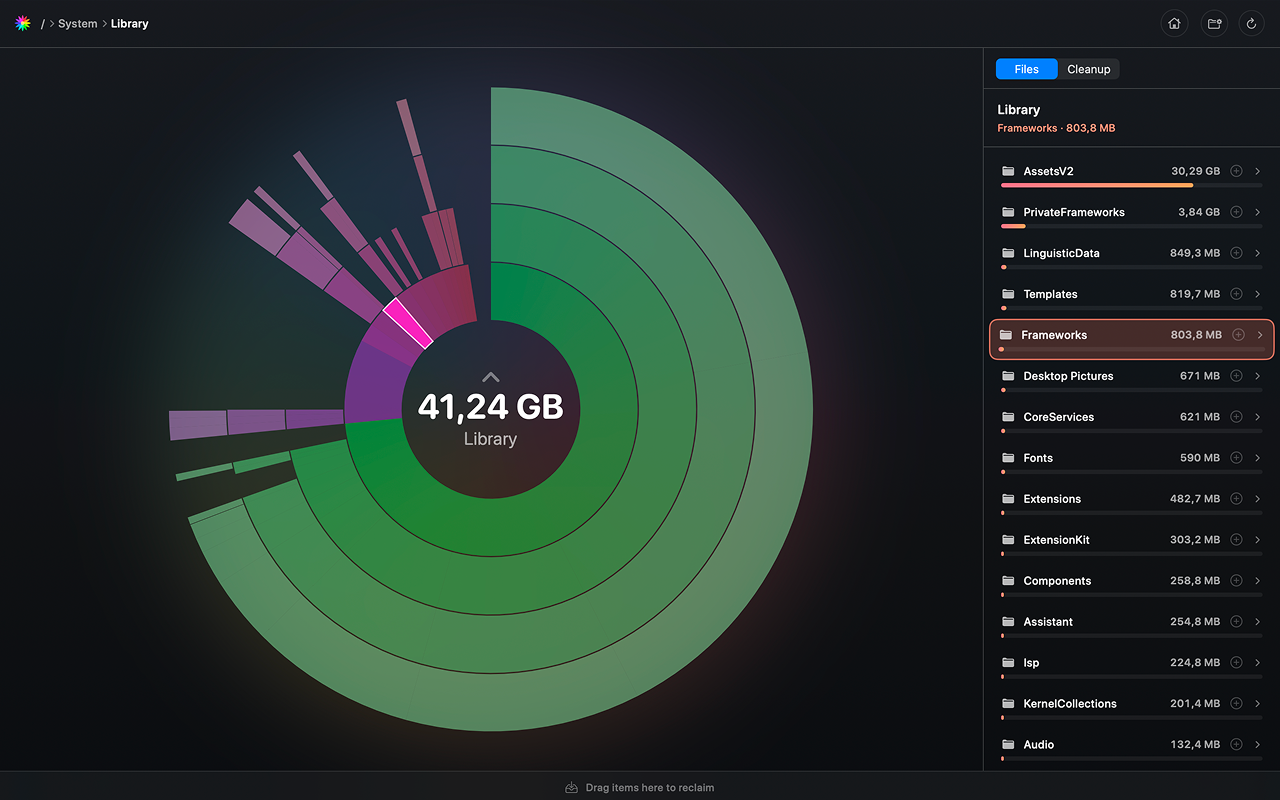This screenshot has height=800, width=1280.
Task: Select the lsp folder row
Action: click(x=1132, y=667)
